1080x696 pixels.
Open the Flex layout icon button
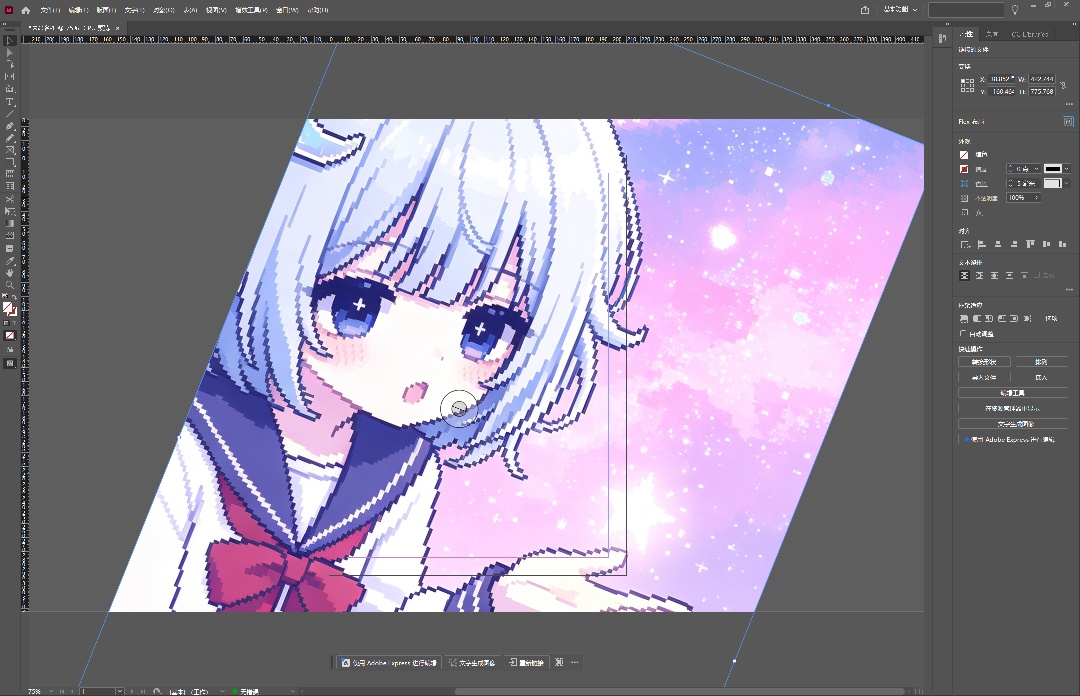[x=1068, y=121]
